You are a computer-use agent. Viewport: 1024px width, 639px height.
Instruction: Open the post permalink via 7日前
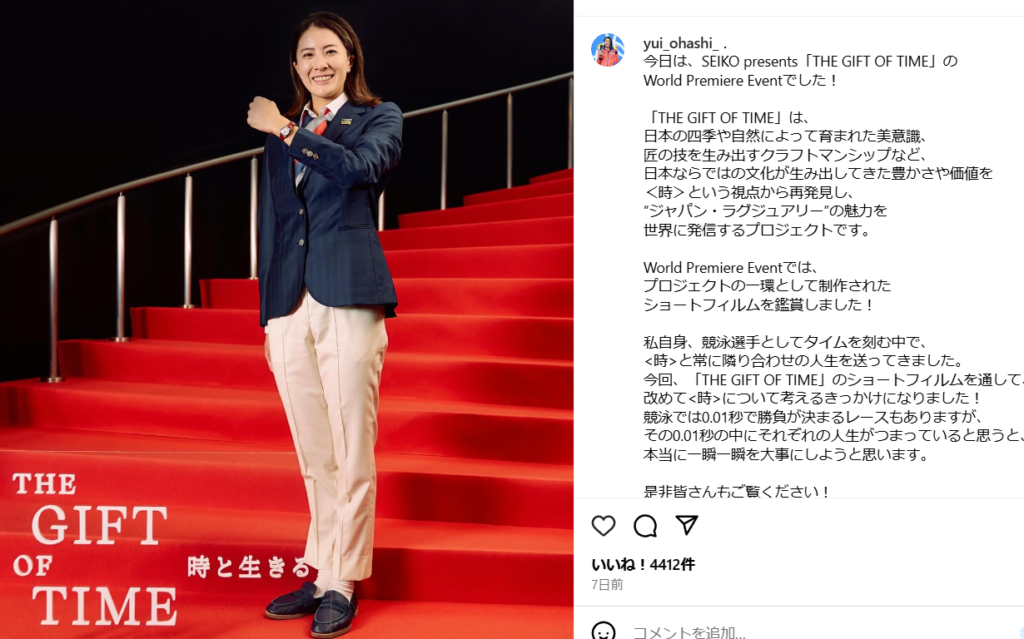(x=607, y=585)
